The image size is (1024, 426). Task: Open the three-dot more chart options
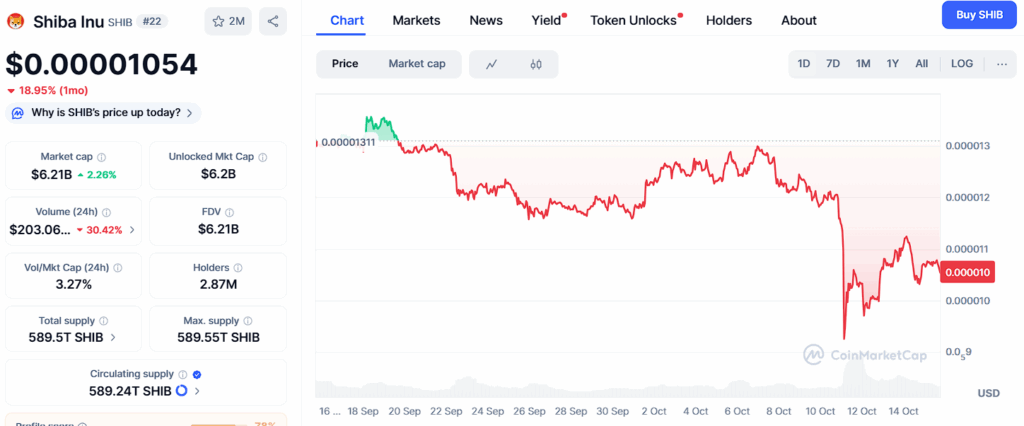click(x=1002, y=64)
